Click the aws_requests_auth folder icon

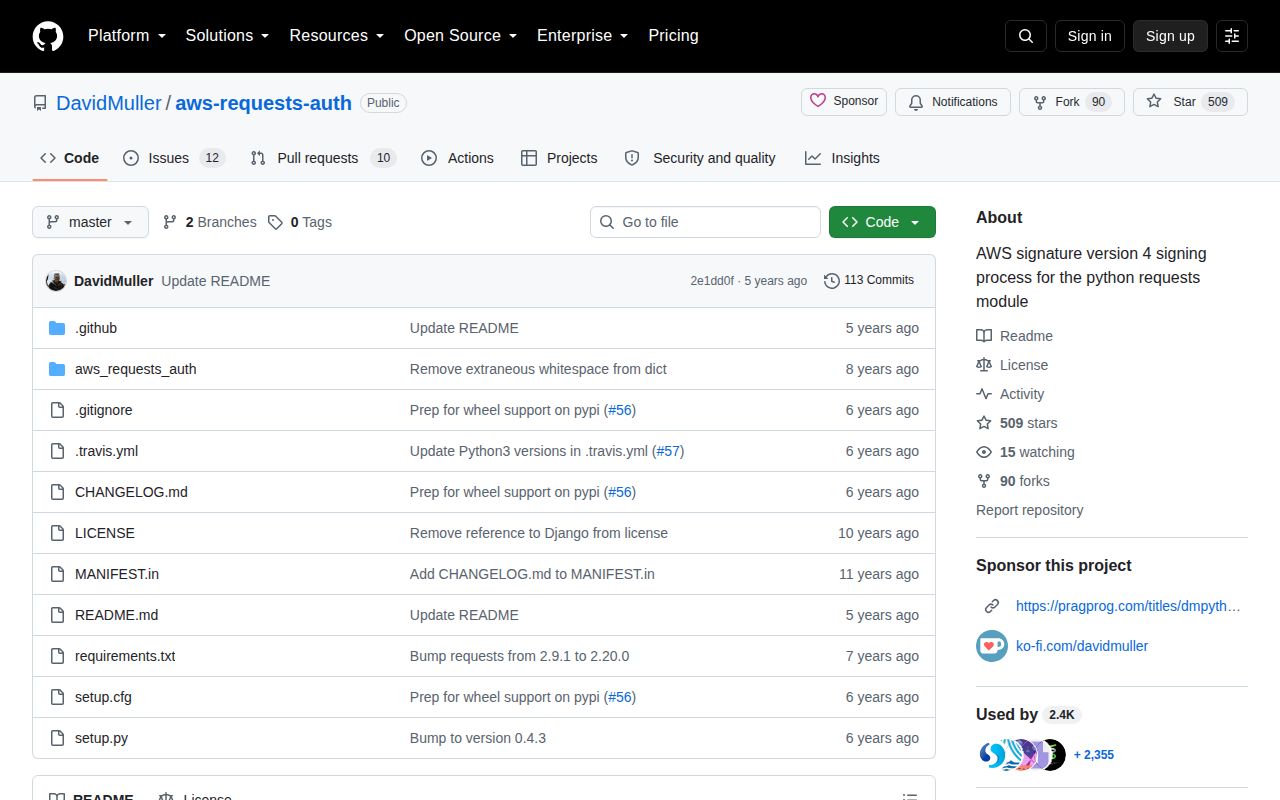[57, 369]
